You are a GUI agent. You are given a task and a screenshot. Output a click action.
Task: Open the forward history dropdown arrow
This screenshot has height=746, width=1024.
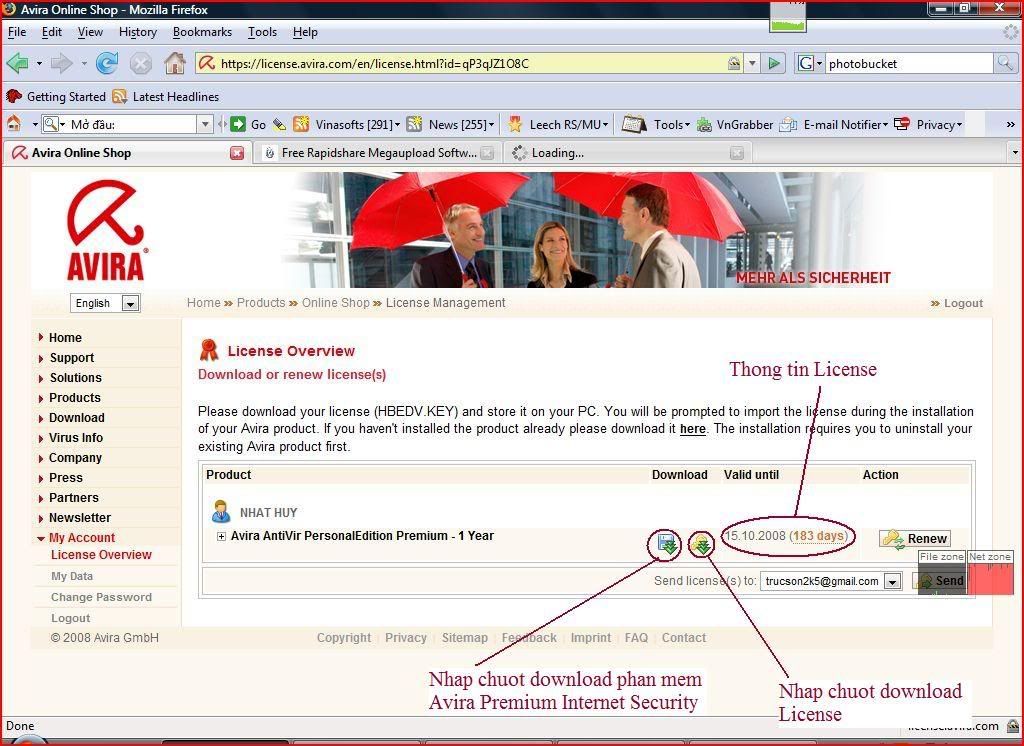[84, 63]
